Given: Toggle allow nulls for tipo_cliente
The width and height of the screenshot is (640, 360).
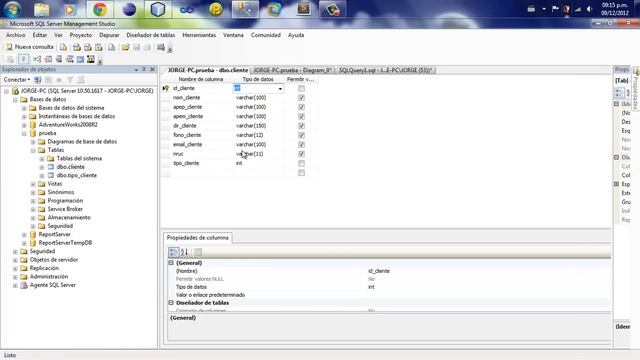Looking at the screenshot, I should coord(301,163).
